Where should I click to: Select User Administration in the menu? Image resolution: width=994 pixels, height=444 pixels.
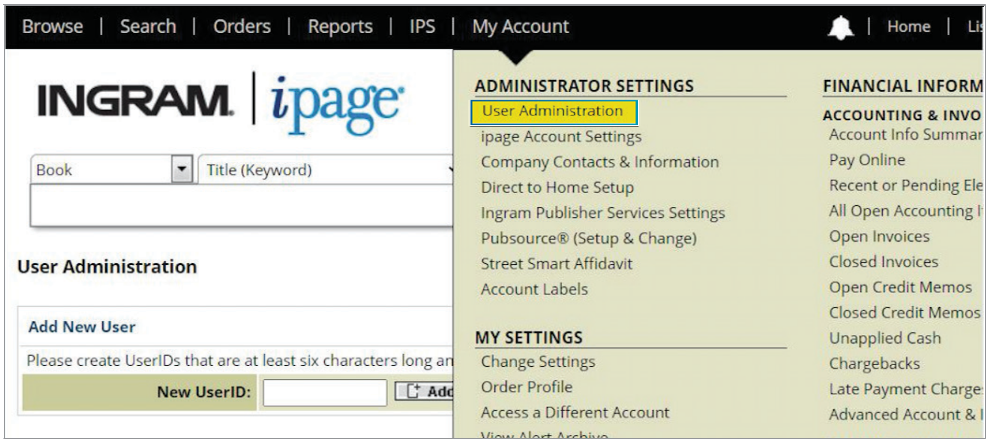click(553, 111)
